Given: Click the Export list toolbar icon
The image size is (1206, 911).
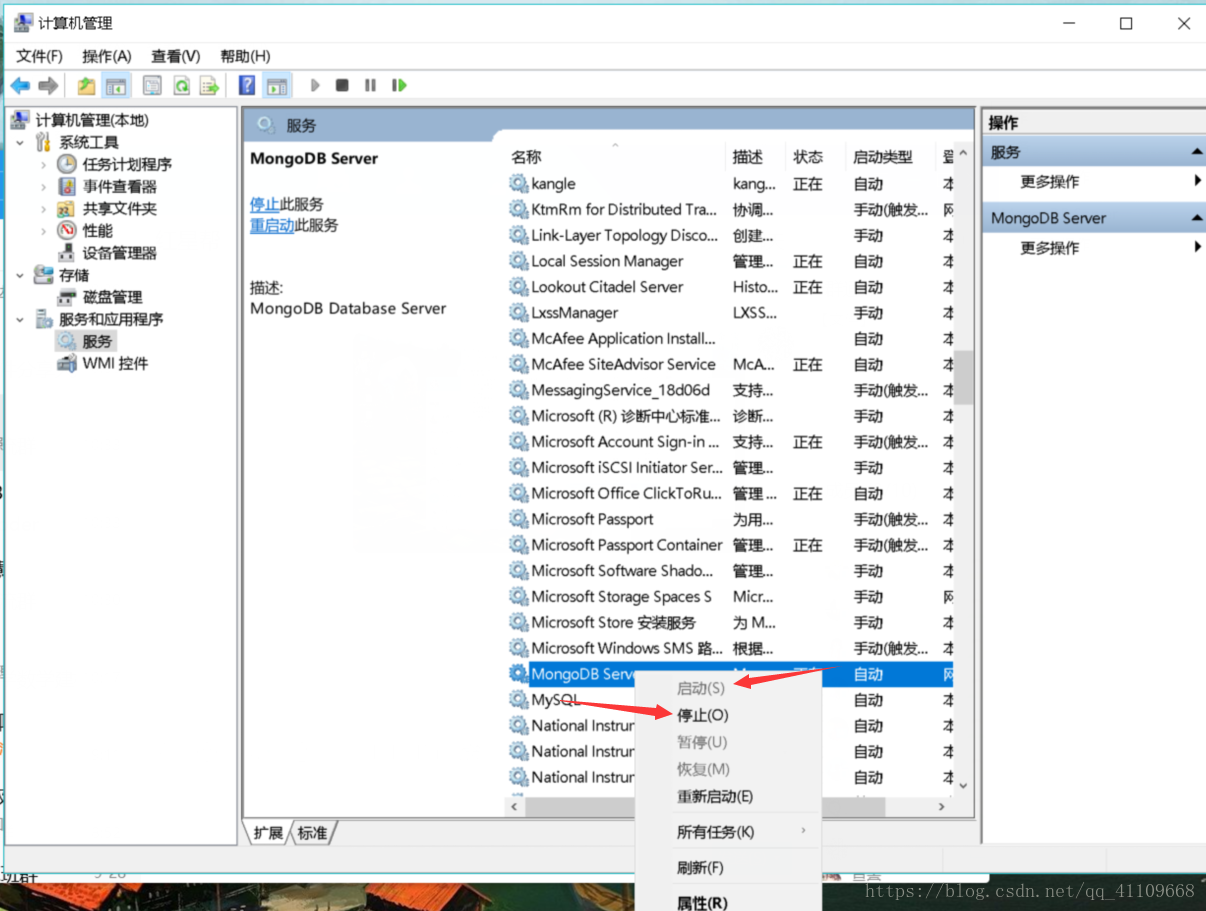Looking at the screenshot, I should 209,86.
